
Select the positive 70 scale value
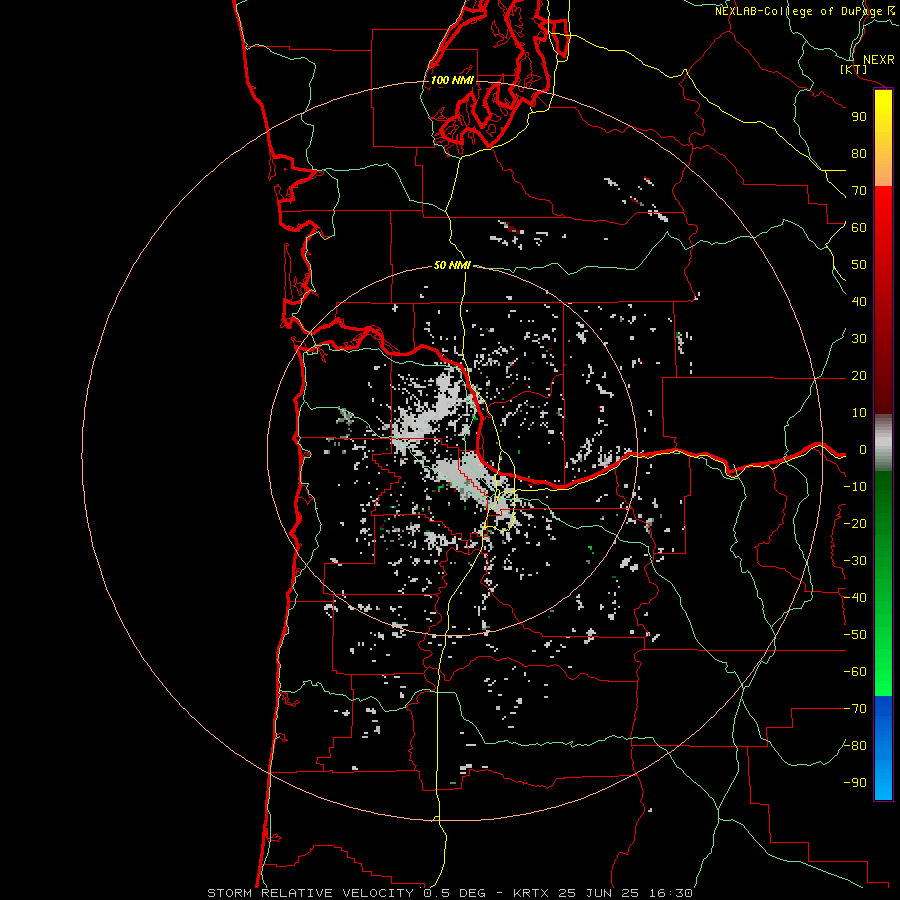(x=859, y=191)
